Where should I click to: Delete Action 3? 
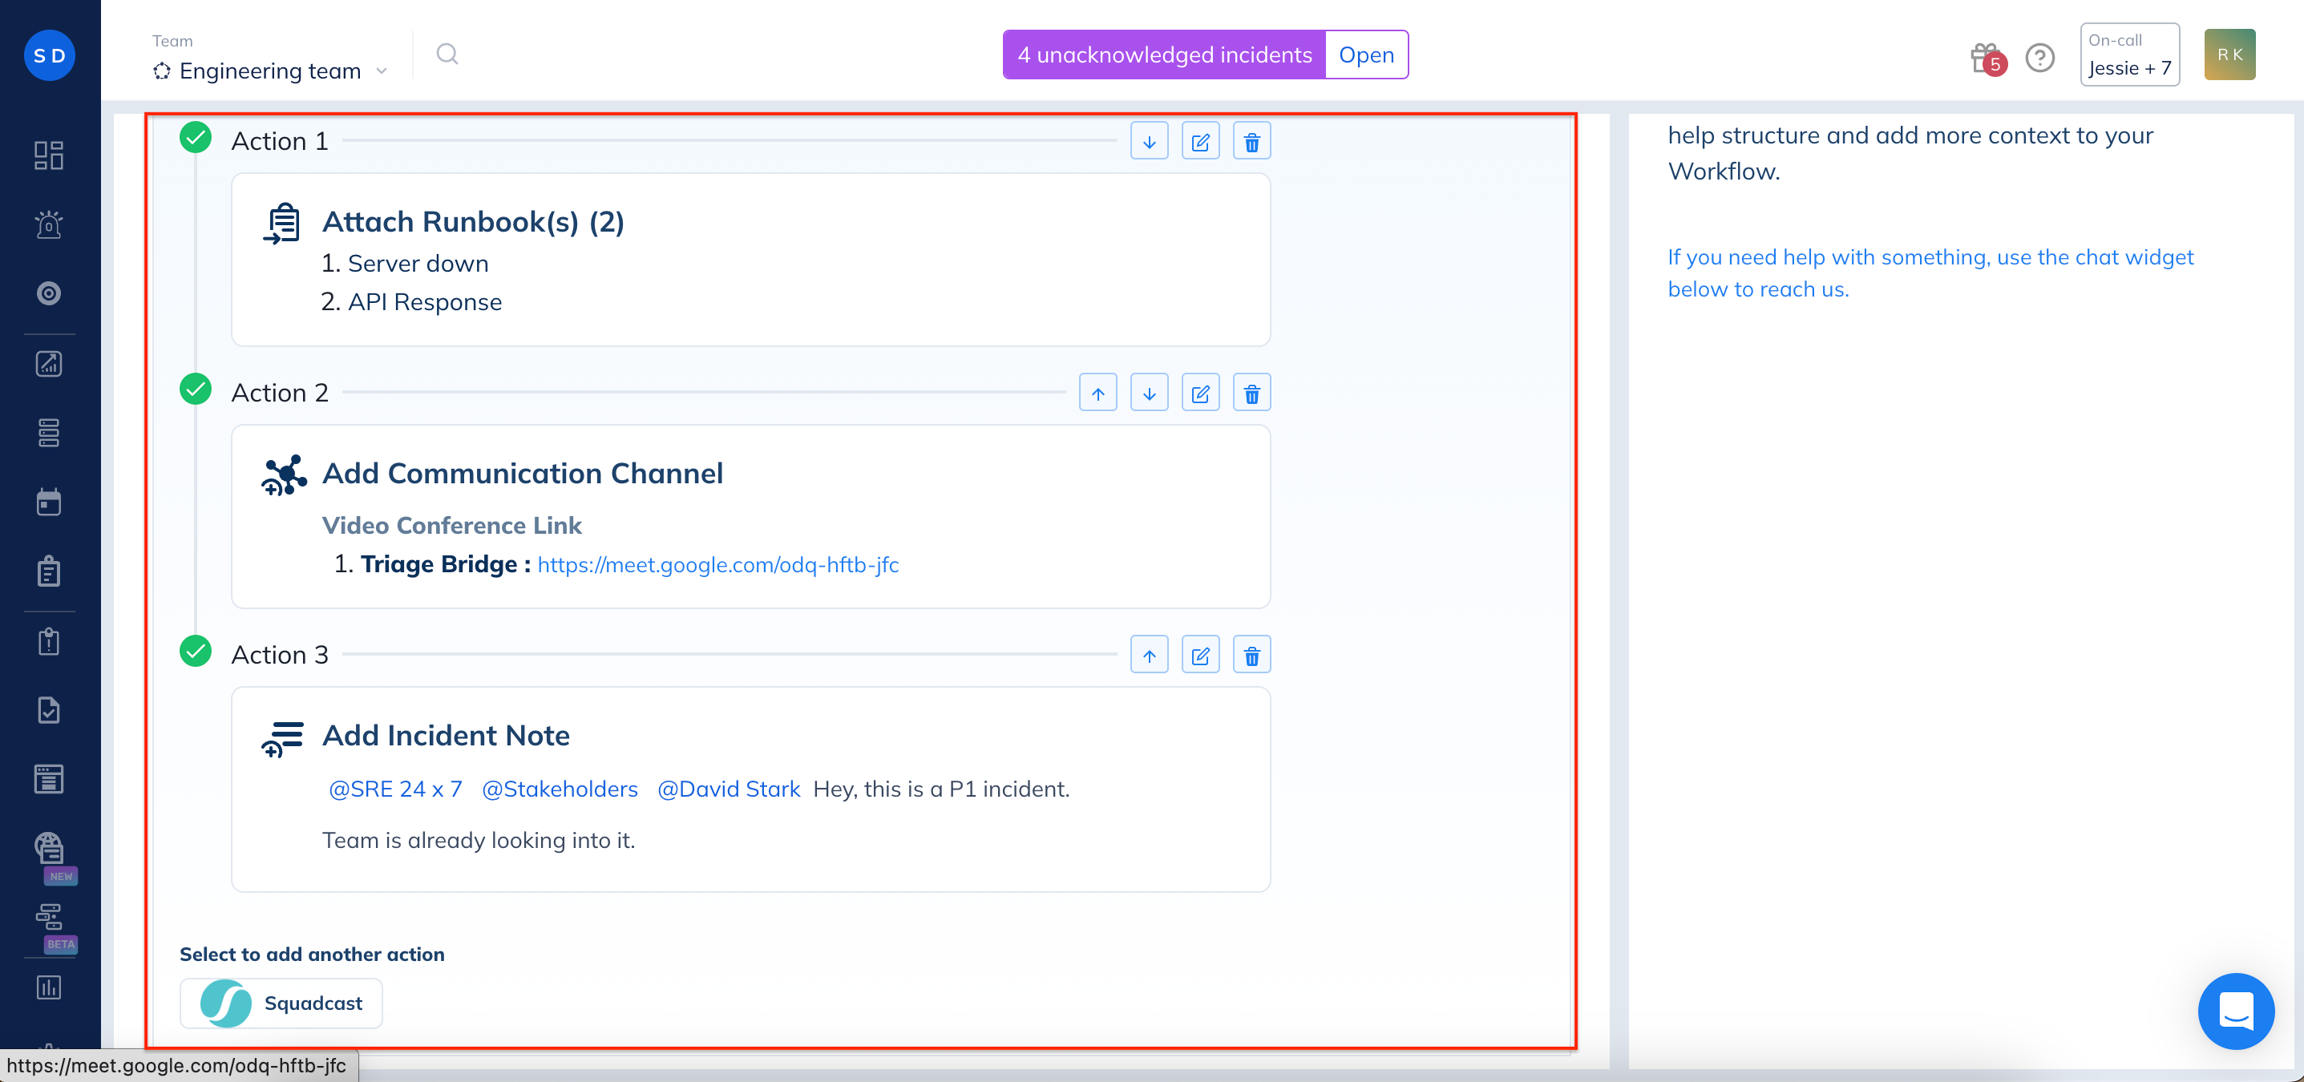pyautogui.click(x=1251, y=655)
